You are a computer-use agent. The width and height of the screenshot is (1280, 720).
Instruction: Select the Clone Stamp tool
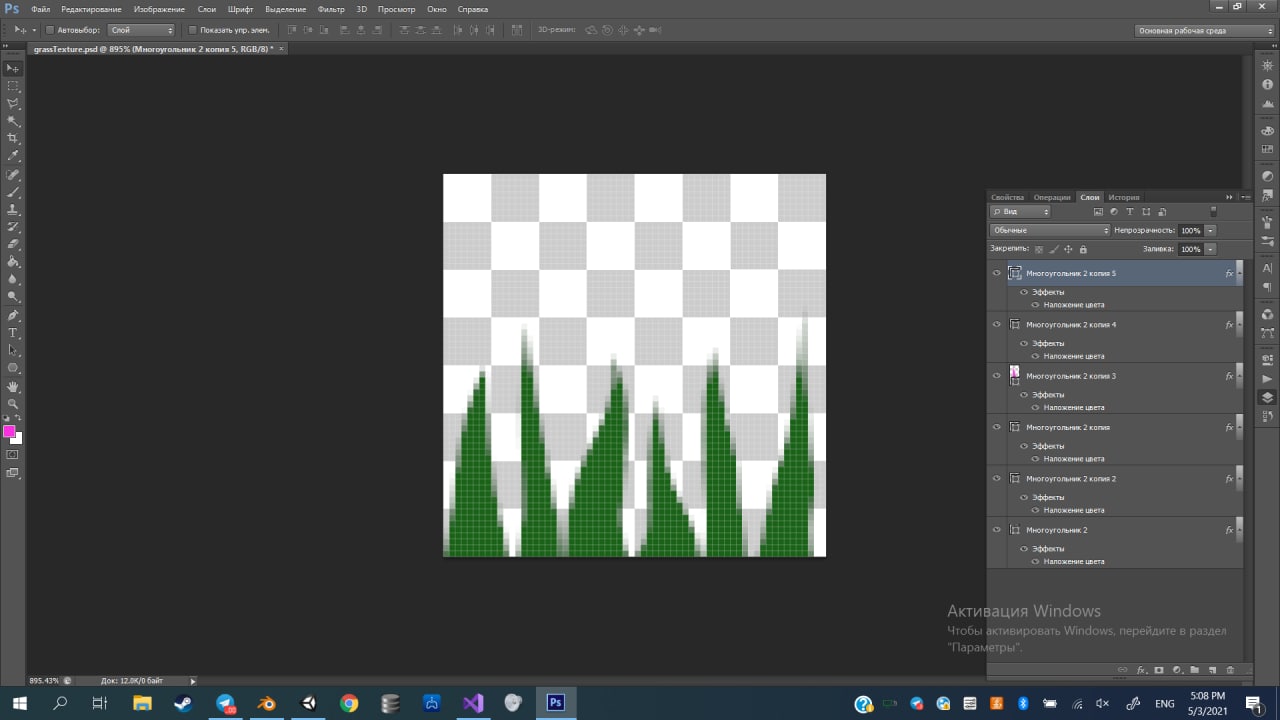13,210
